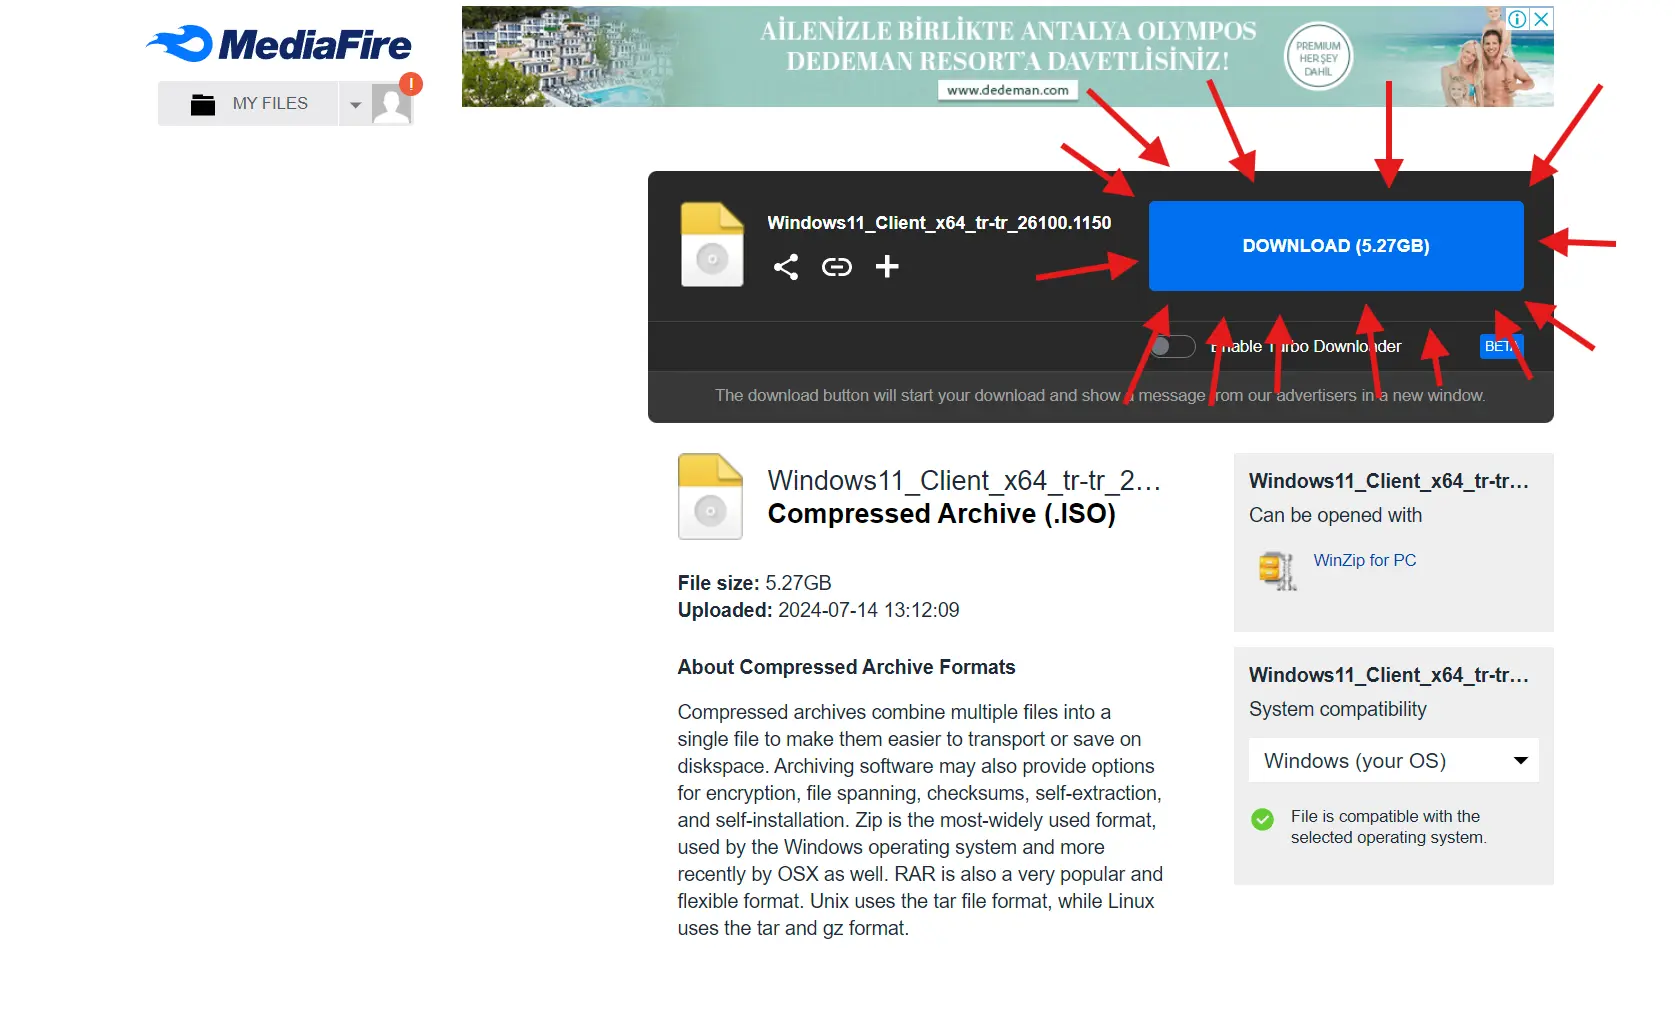This screenshot has width=1675, height=1033.
Task: Click the File size 5.27GB text
Action: (x=755, y=583)
